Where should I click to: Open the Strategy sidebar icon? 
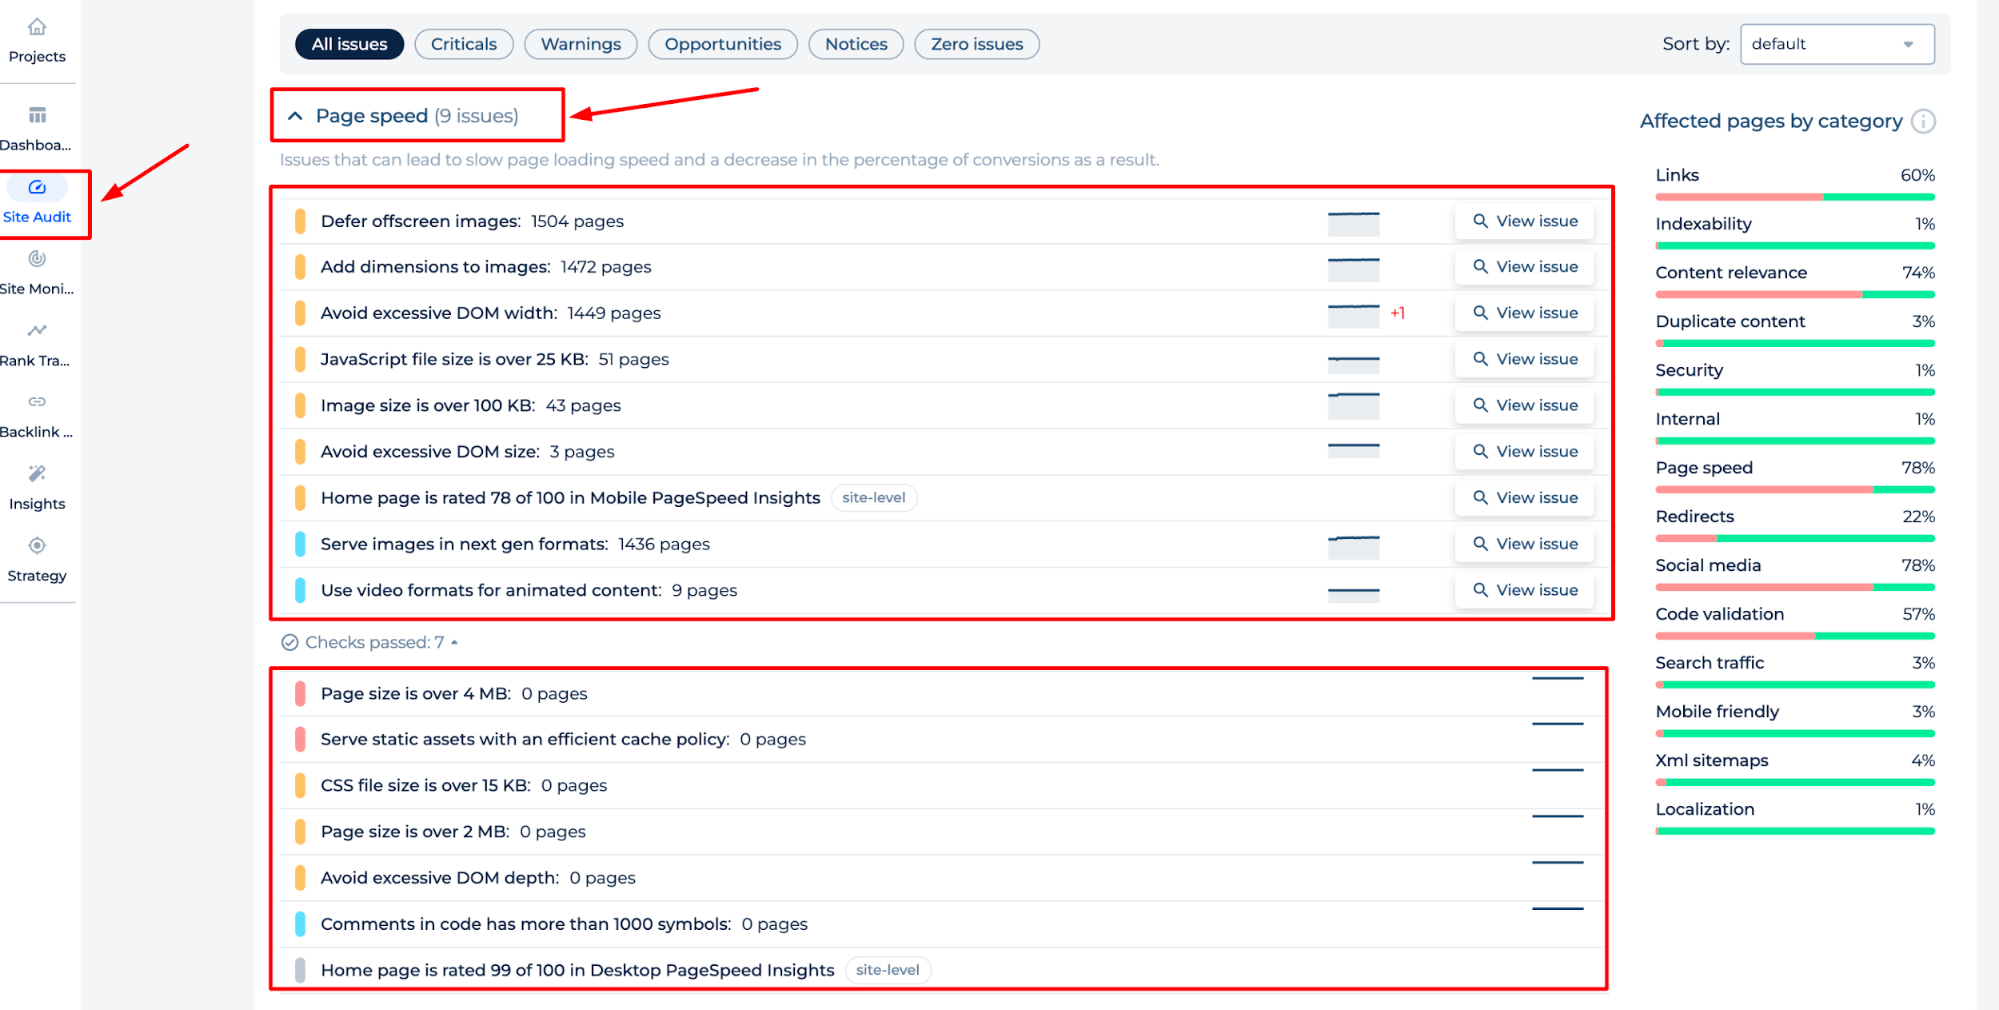tap(37, 546)
